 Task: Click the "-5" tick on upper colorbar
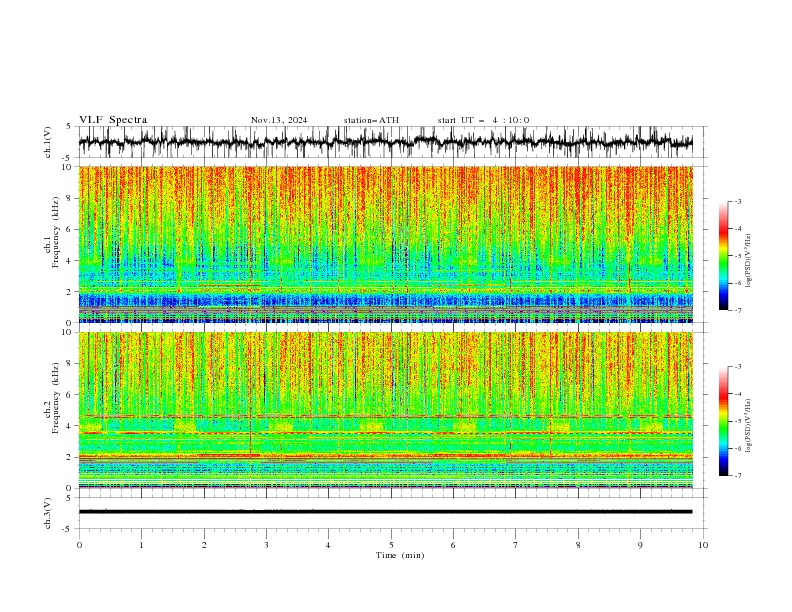[738, 256]
